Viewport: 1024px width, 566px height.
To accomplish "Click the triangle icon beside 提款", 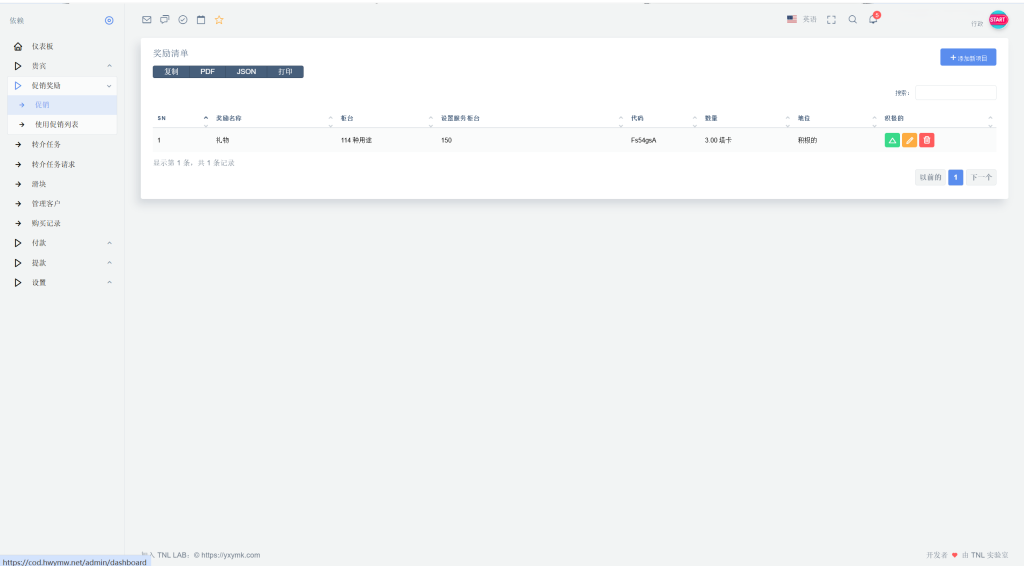I will point(18,263).
